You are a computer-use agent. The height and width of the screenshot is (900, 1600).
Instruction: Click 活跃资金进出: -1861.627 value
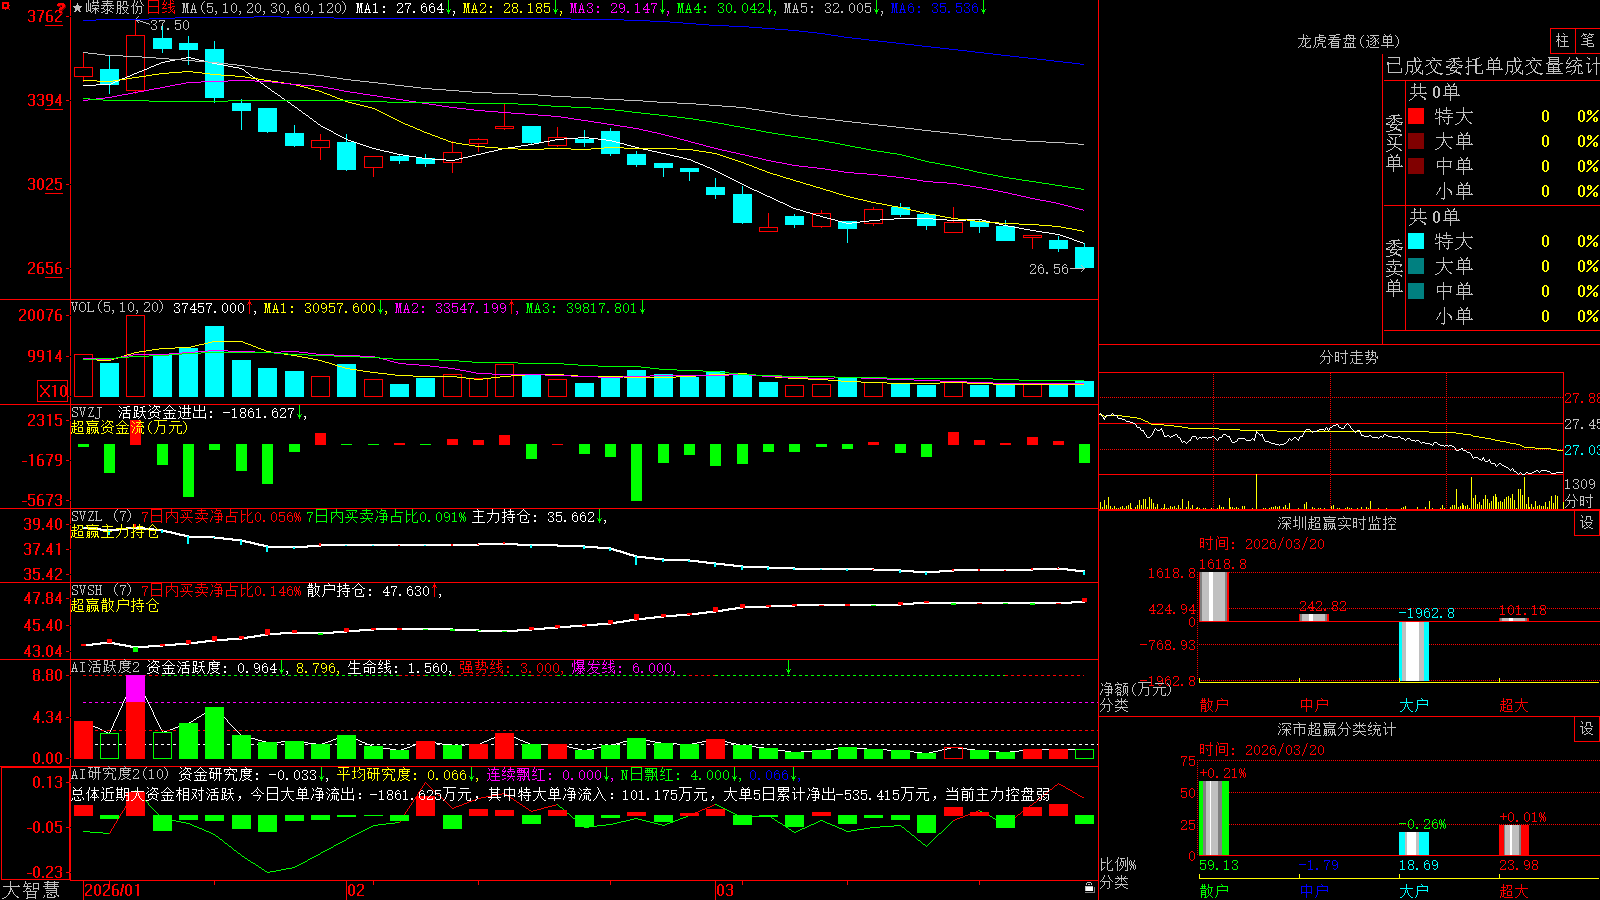click(207, 412)
